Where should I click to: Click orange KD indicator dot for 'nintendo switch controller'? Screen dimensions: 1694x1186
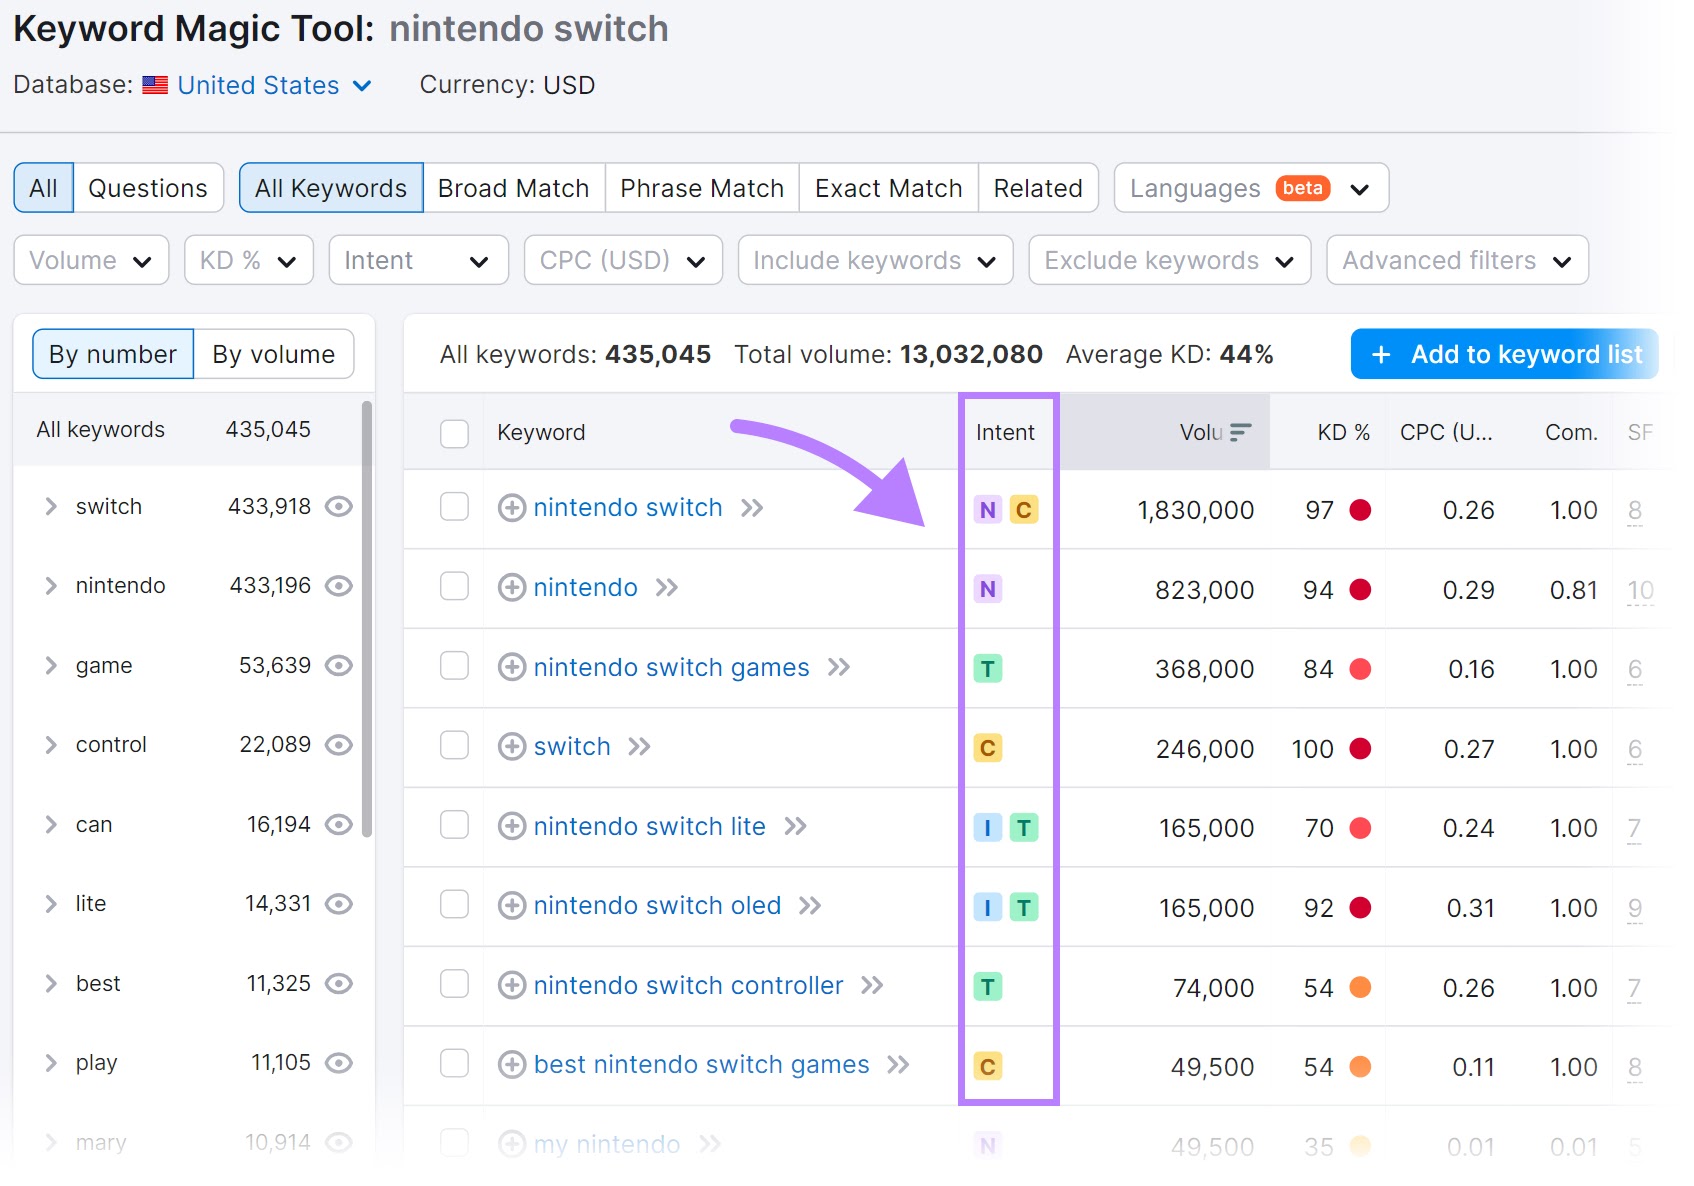(1360, 988)
